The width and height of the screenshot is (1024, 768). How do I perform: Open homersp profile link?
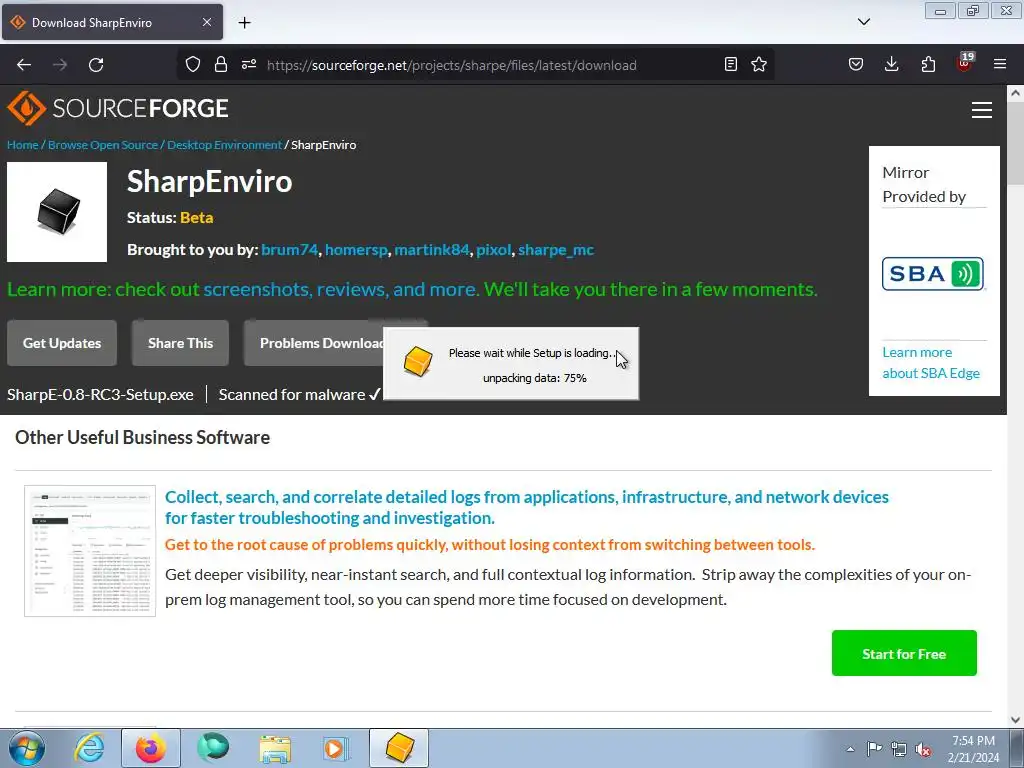(x=356, y=249)
